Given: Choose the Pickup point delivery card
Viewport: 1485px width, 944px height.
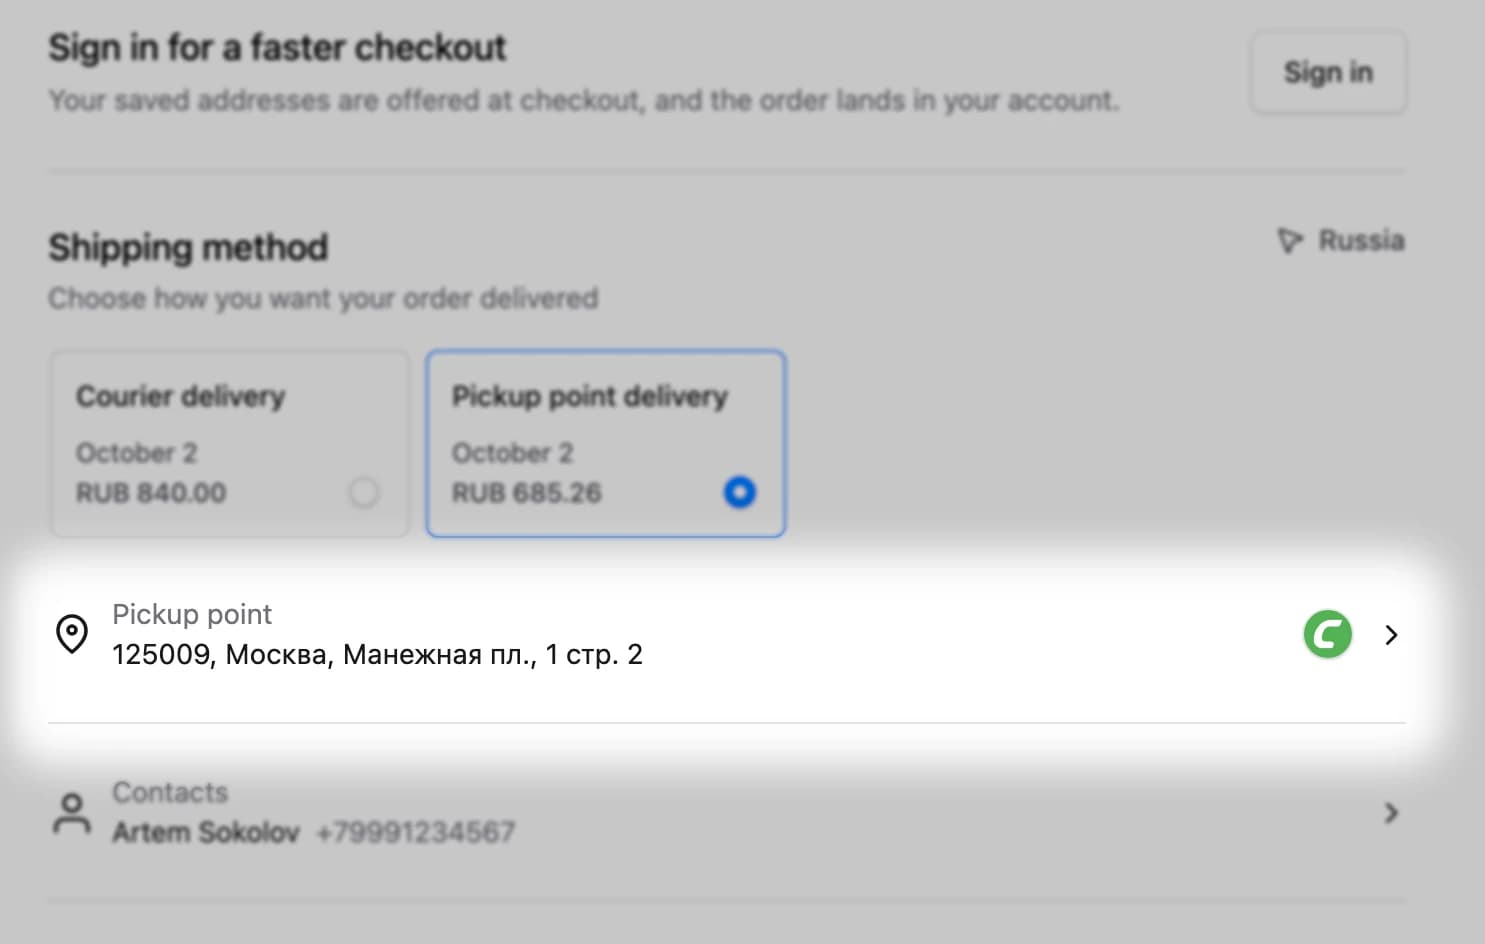Looking at the screenshot, I should (606, 444).
